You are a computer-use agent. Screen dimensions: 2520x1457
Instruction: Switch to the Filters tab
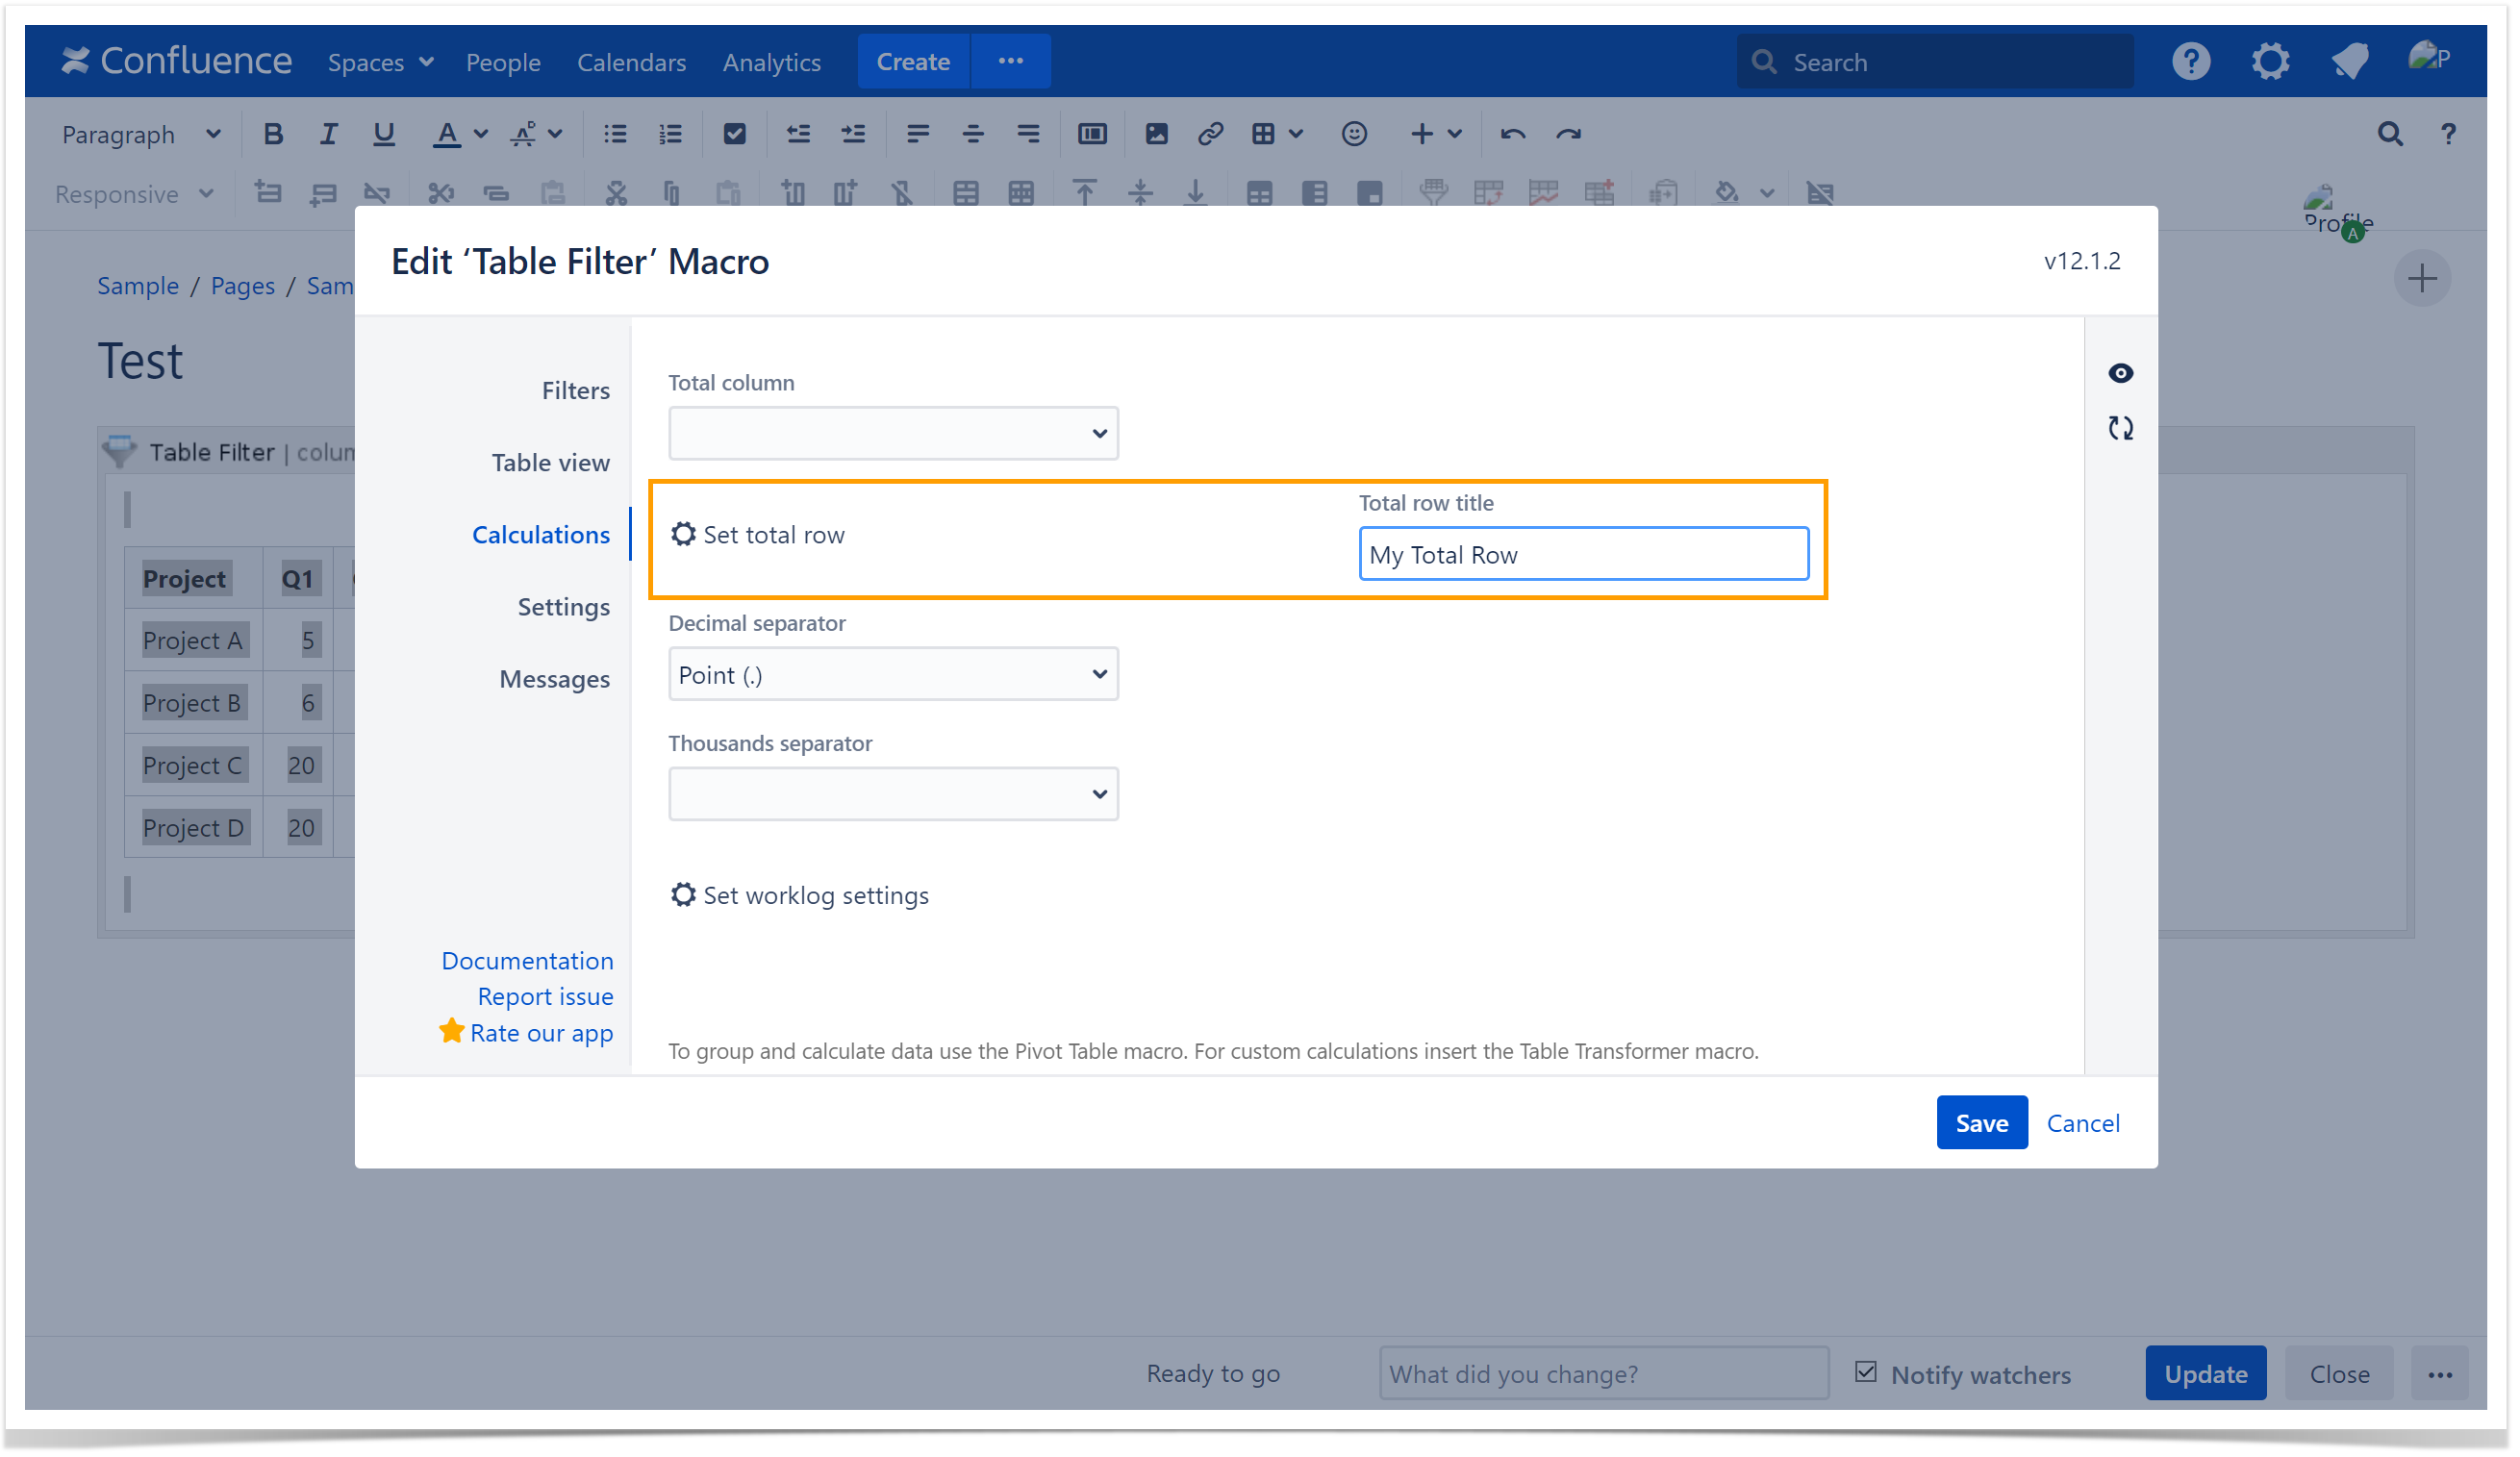point(575,390)
